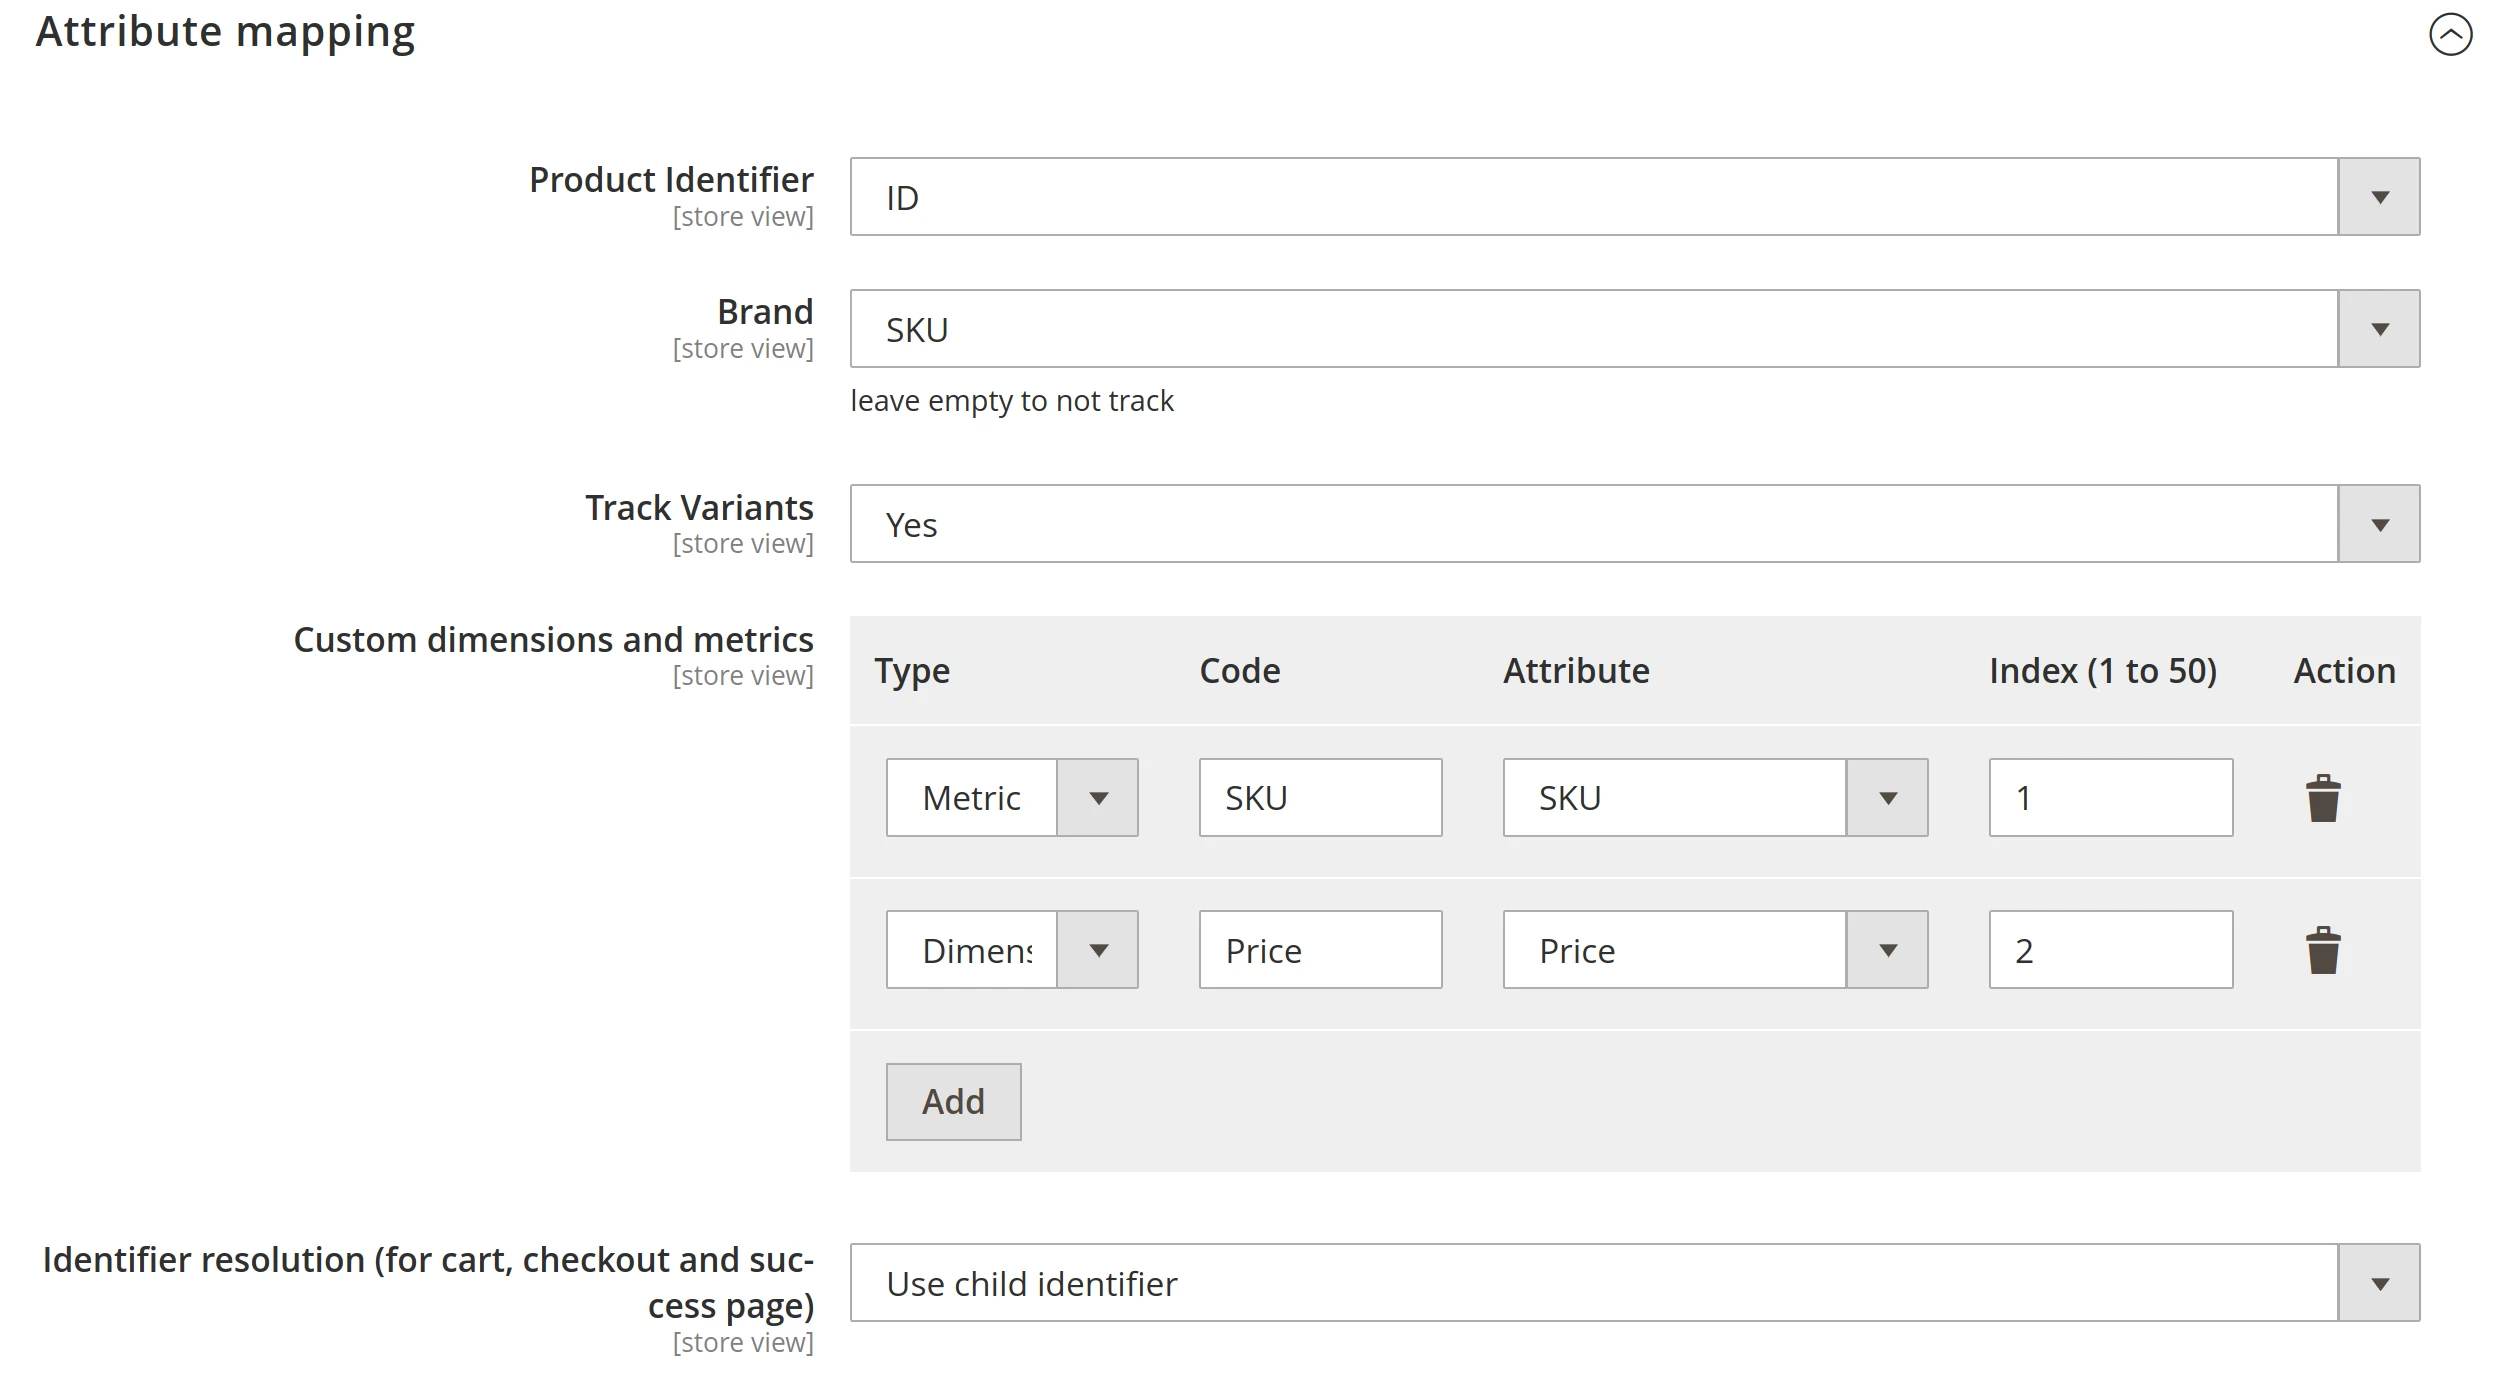Open the Attribute dropdown for Price
The height and width of the screenshot is (1383, 2500).
pyautogui.click(x=1888, y=949)
